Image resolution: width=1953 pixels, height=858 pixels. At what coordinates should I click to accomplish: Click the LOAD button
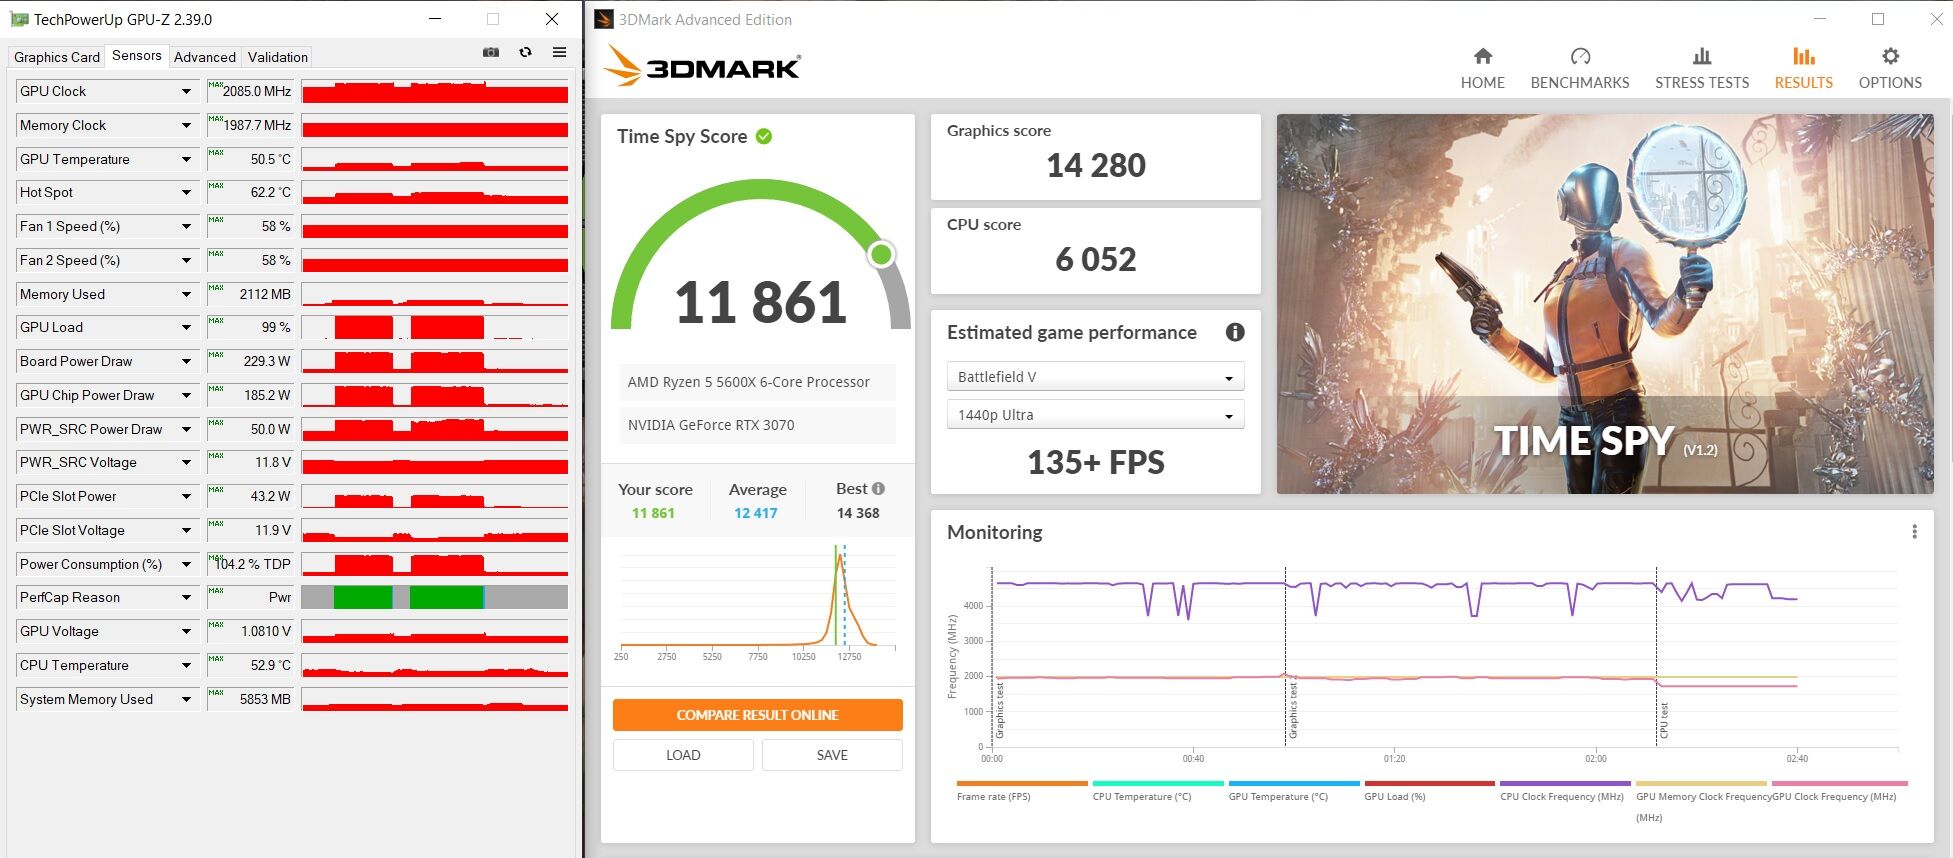coord(683,755)
